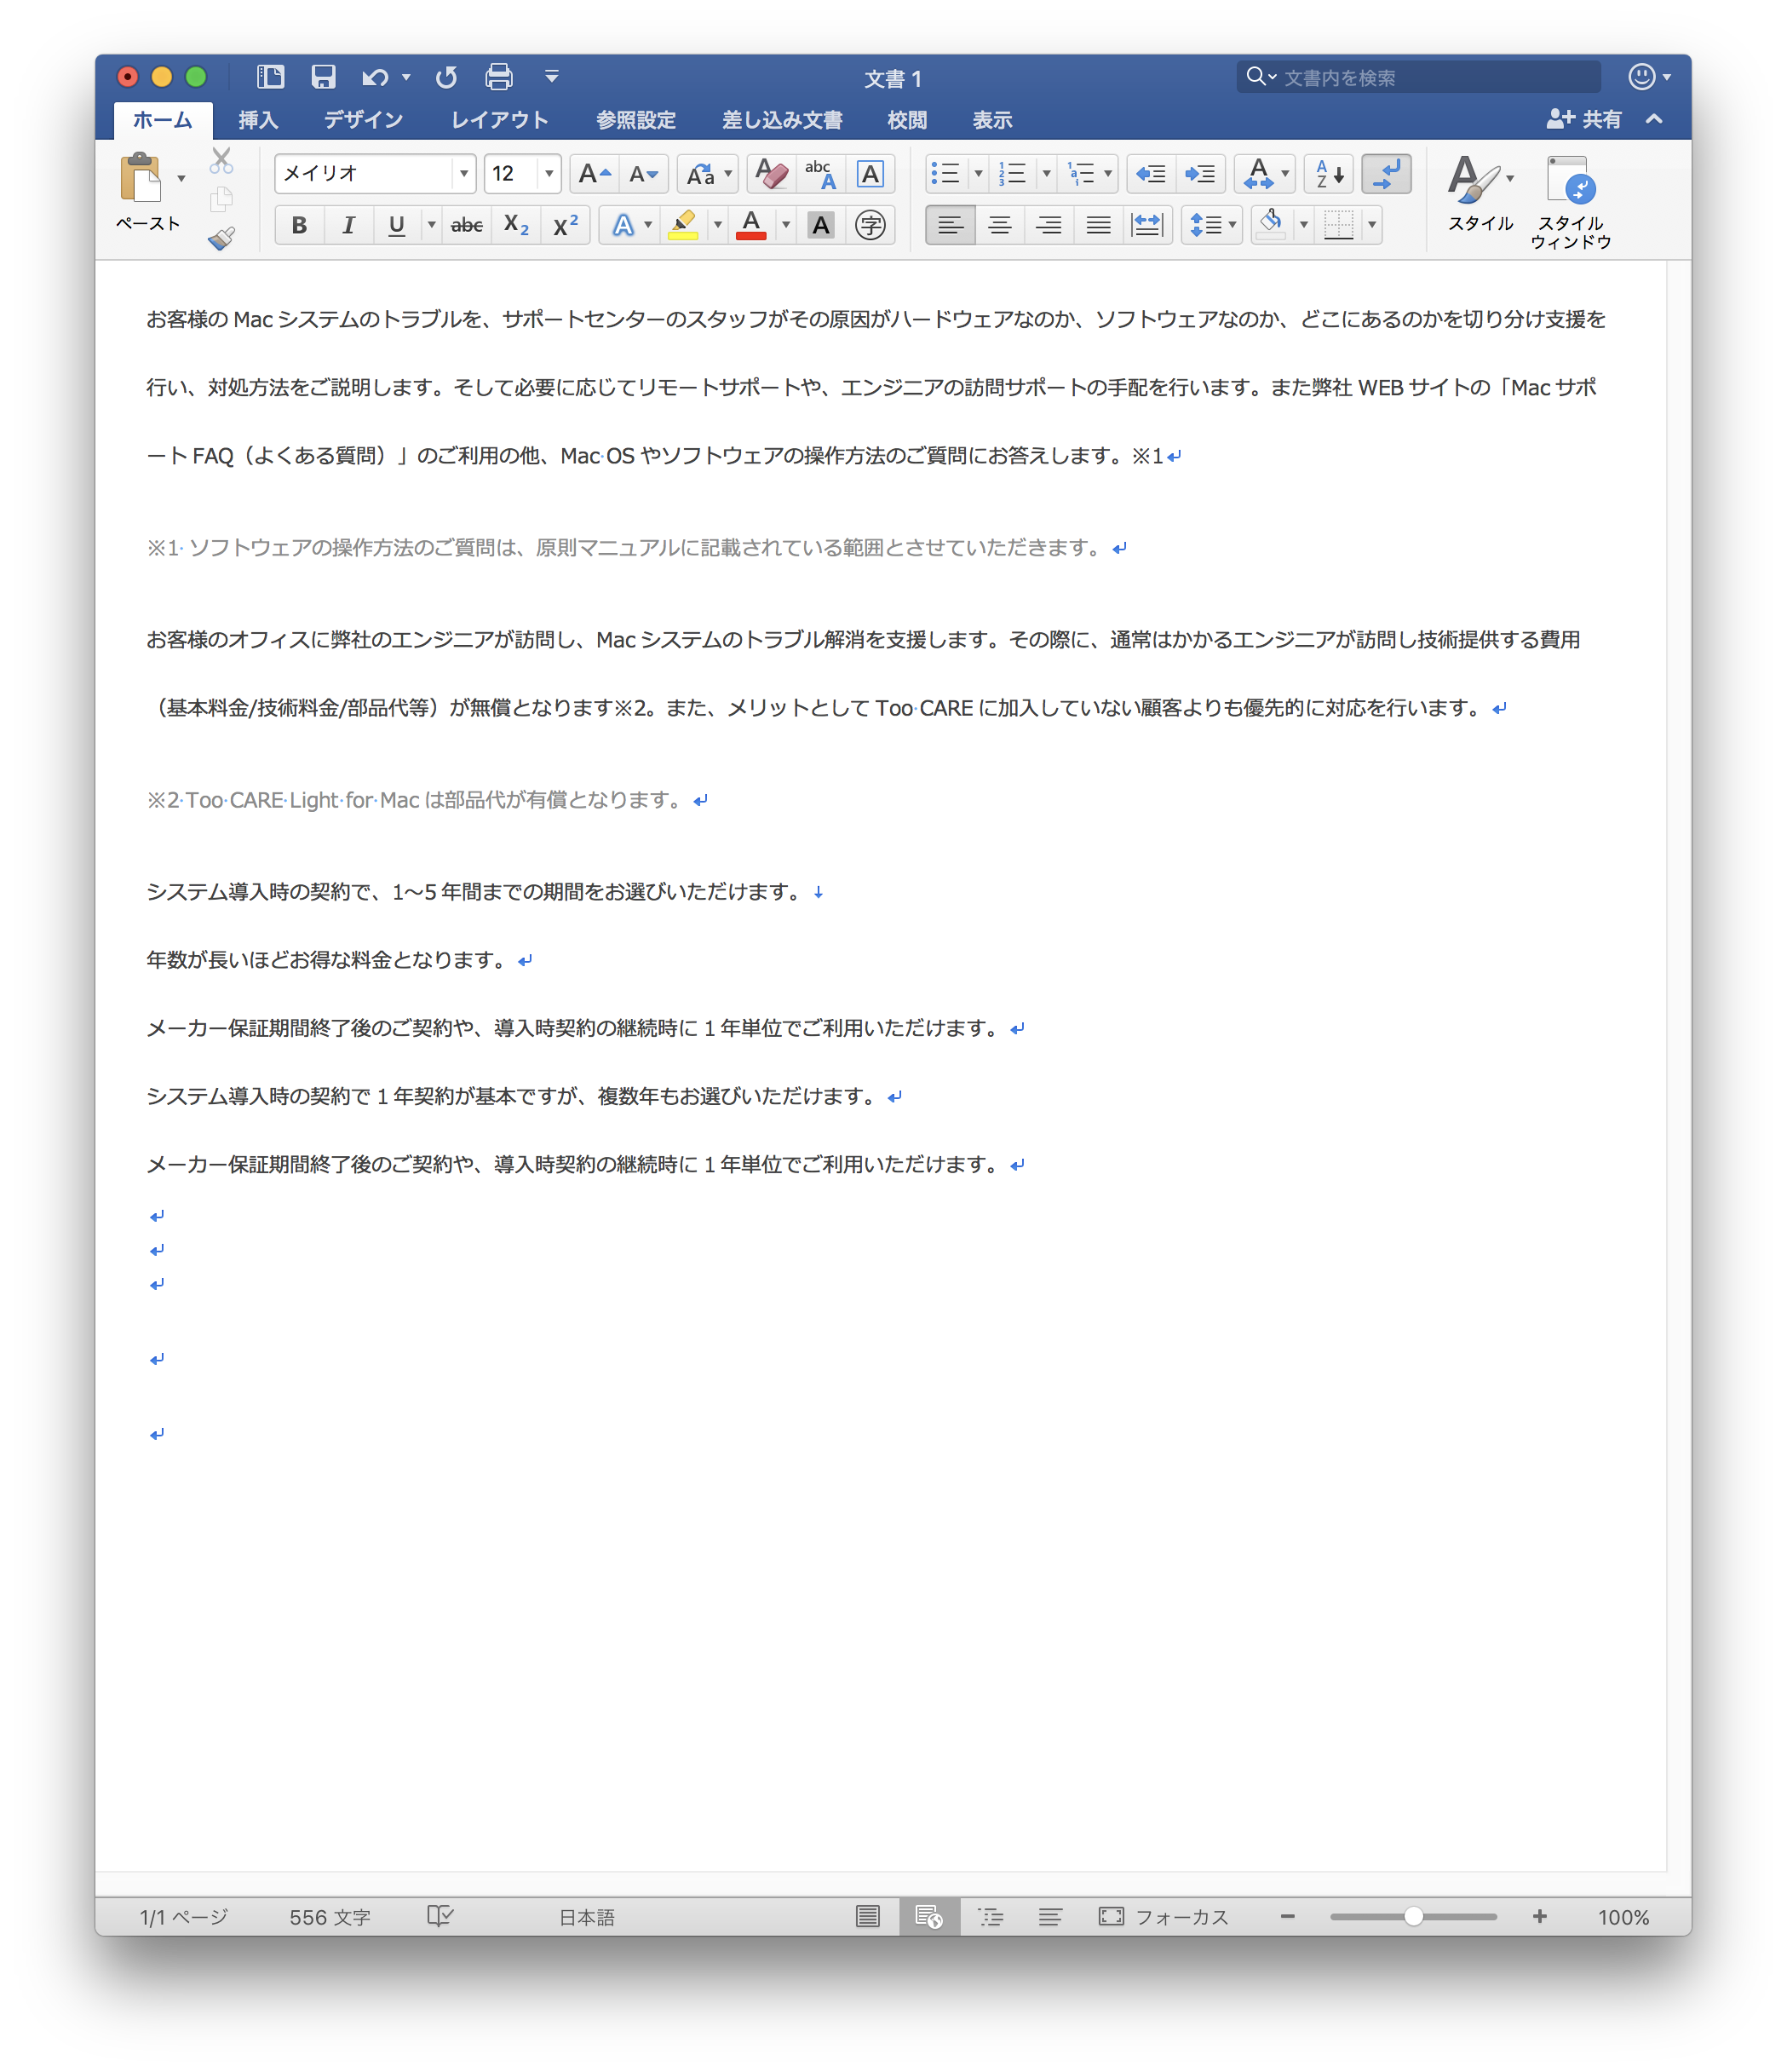The height and width of the screenshot is (2072, 1787).
Task: Open the spelling check status icon
Action: pos(440,1916)
